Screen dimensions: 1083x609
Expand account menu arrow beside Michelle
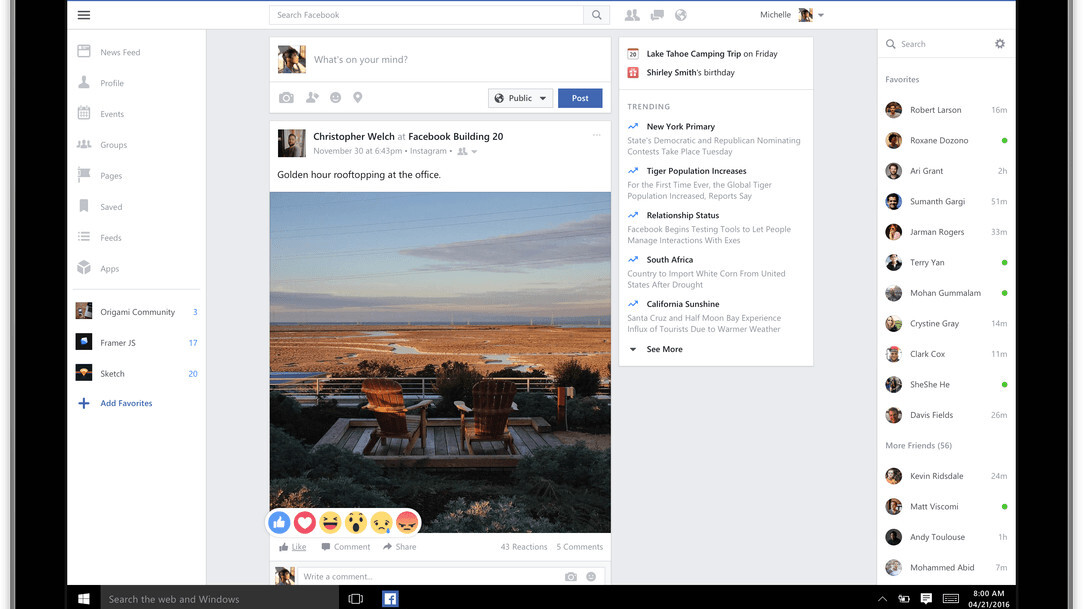[821, 15]
